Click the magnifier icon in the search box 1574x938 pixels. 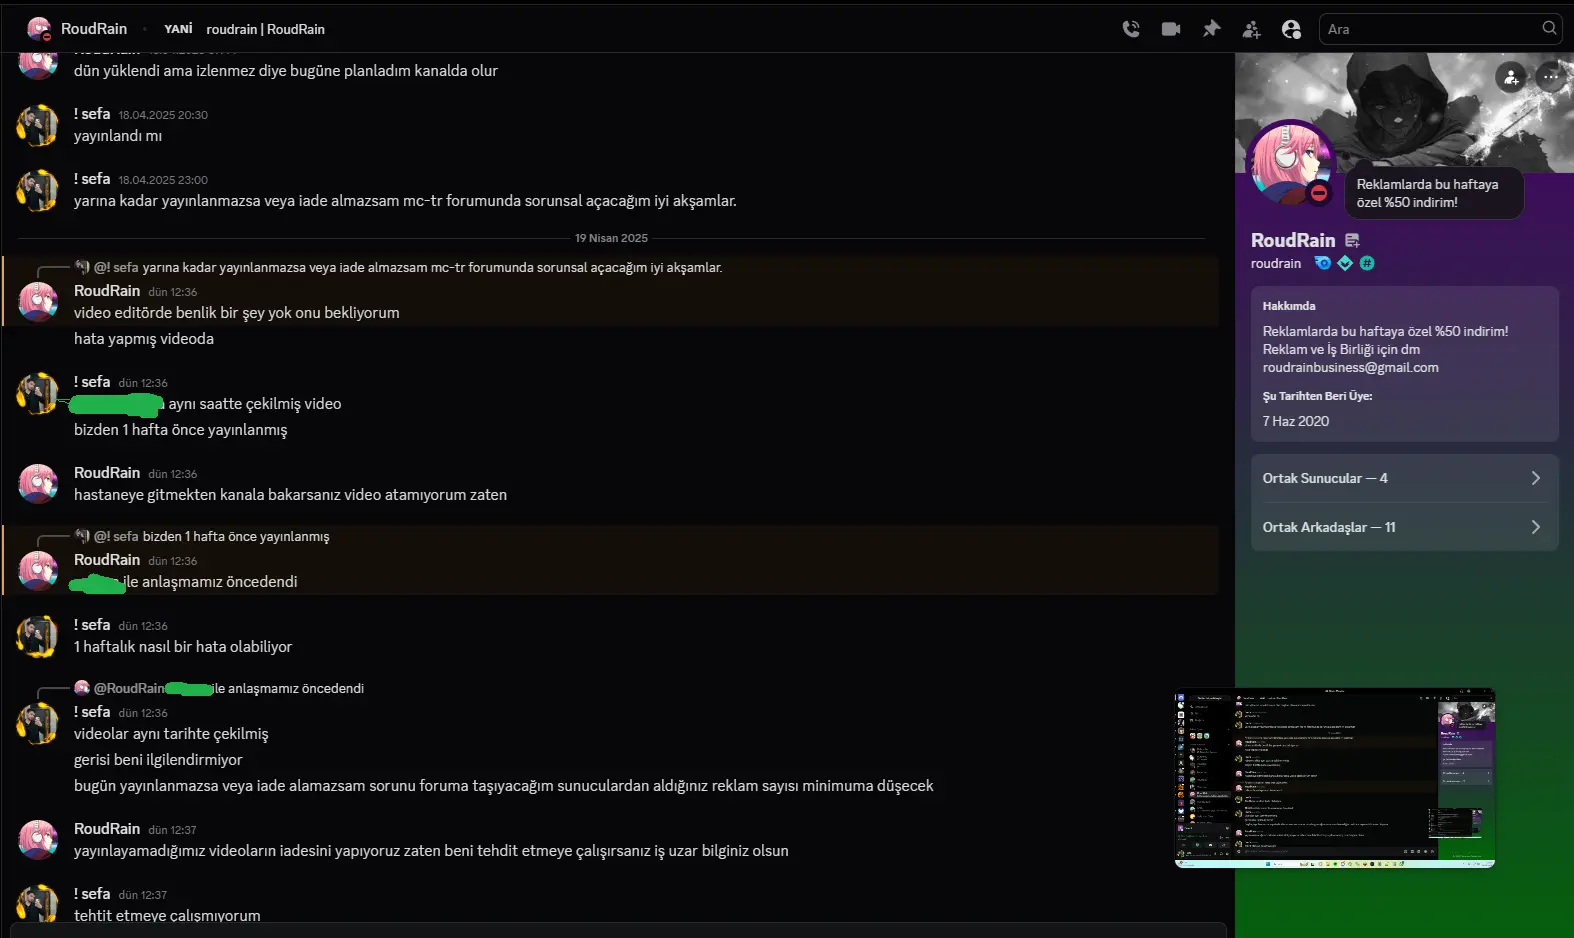click(1549, 28)
